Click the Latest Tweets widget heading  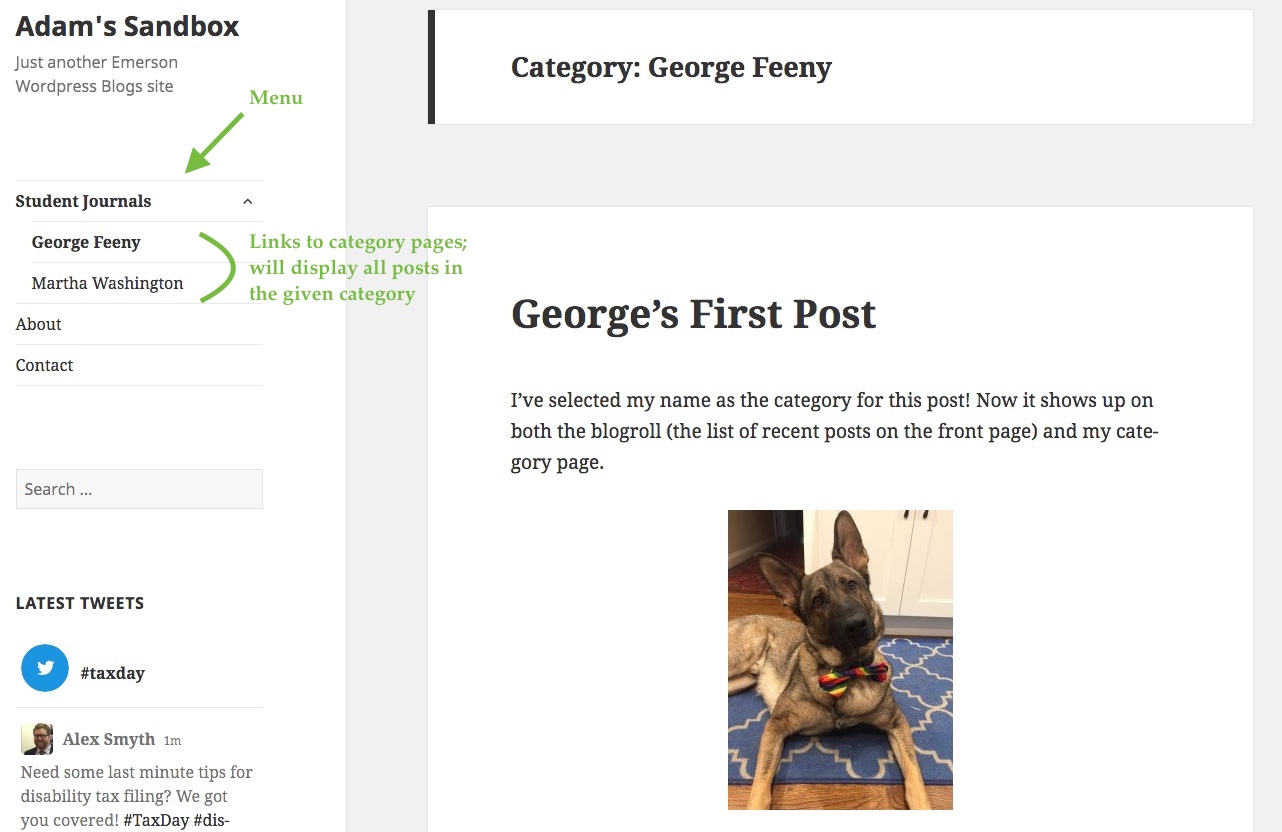coord(80,603)
